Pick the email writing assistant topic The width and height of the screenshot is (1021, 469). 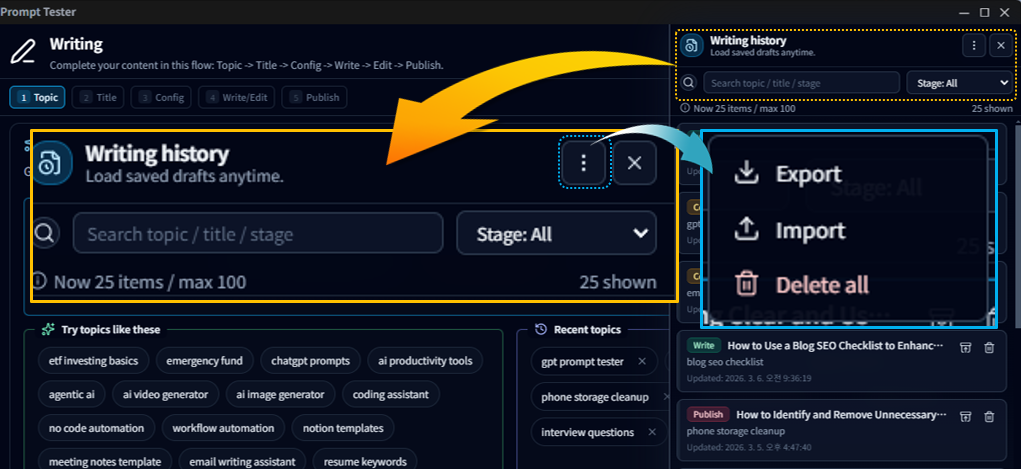[242, 461]
